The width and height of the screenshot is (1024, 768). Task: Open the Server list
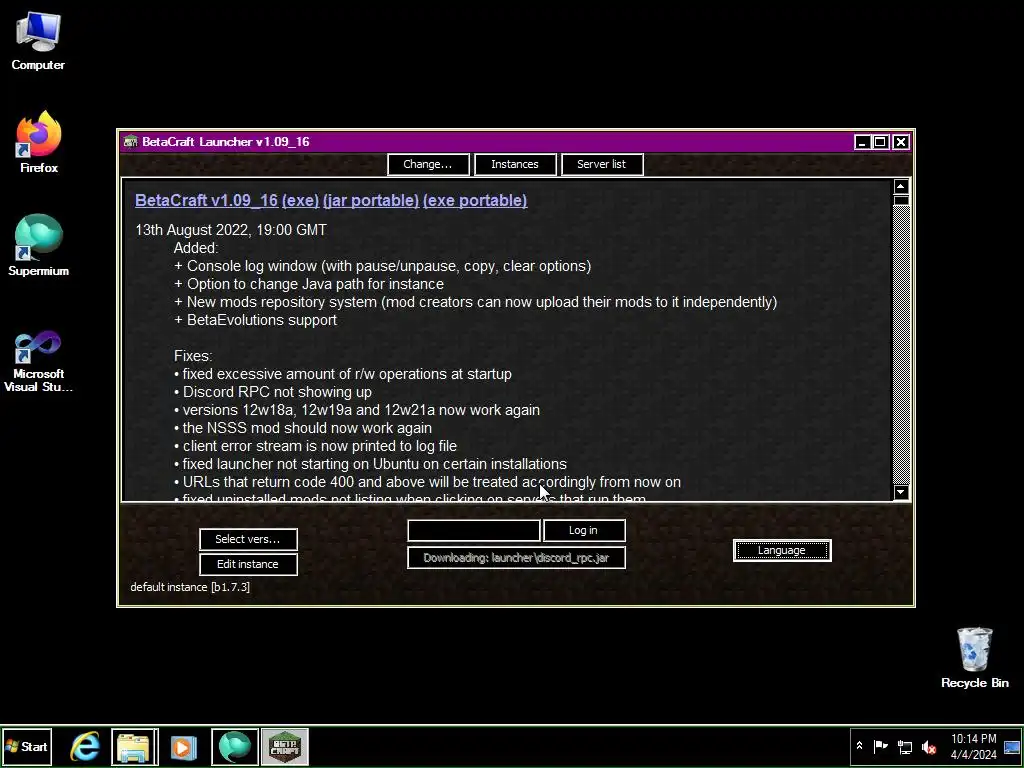tap(601, 165)
